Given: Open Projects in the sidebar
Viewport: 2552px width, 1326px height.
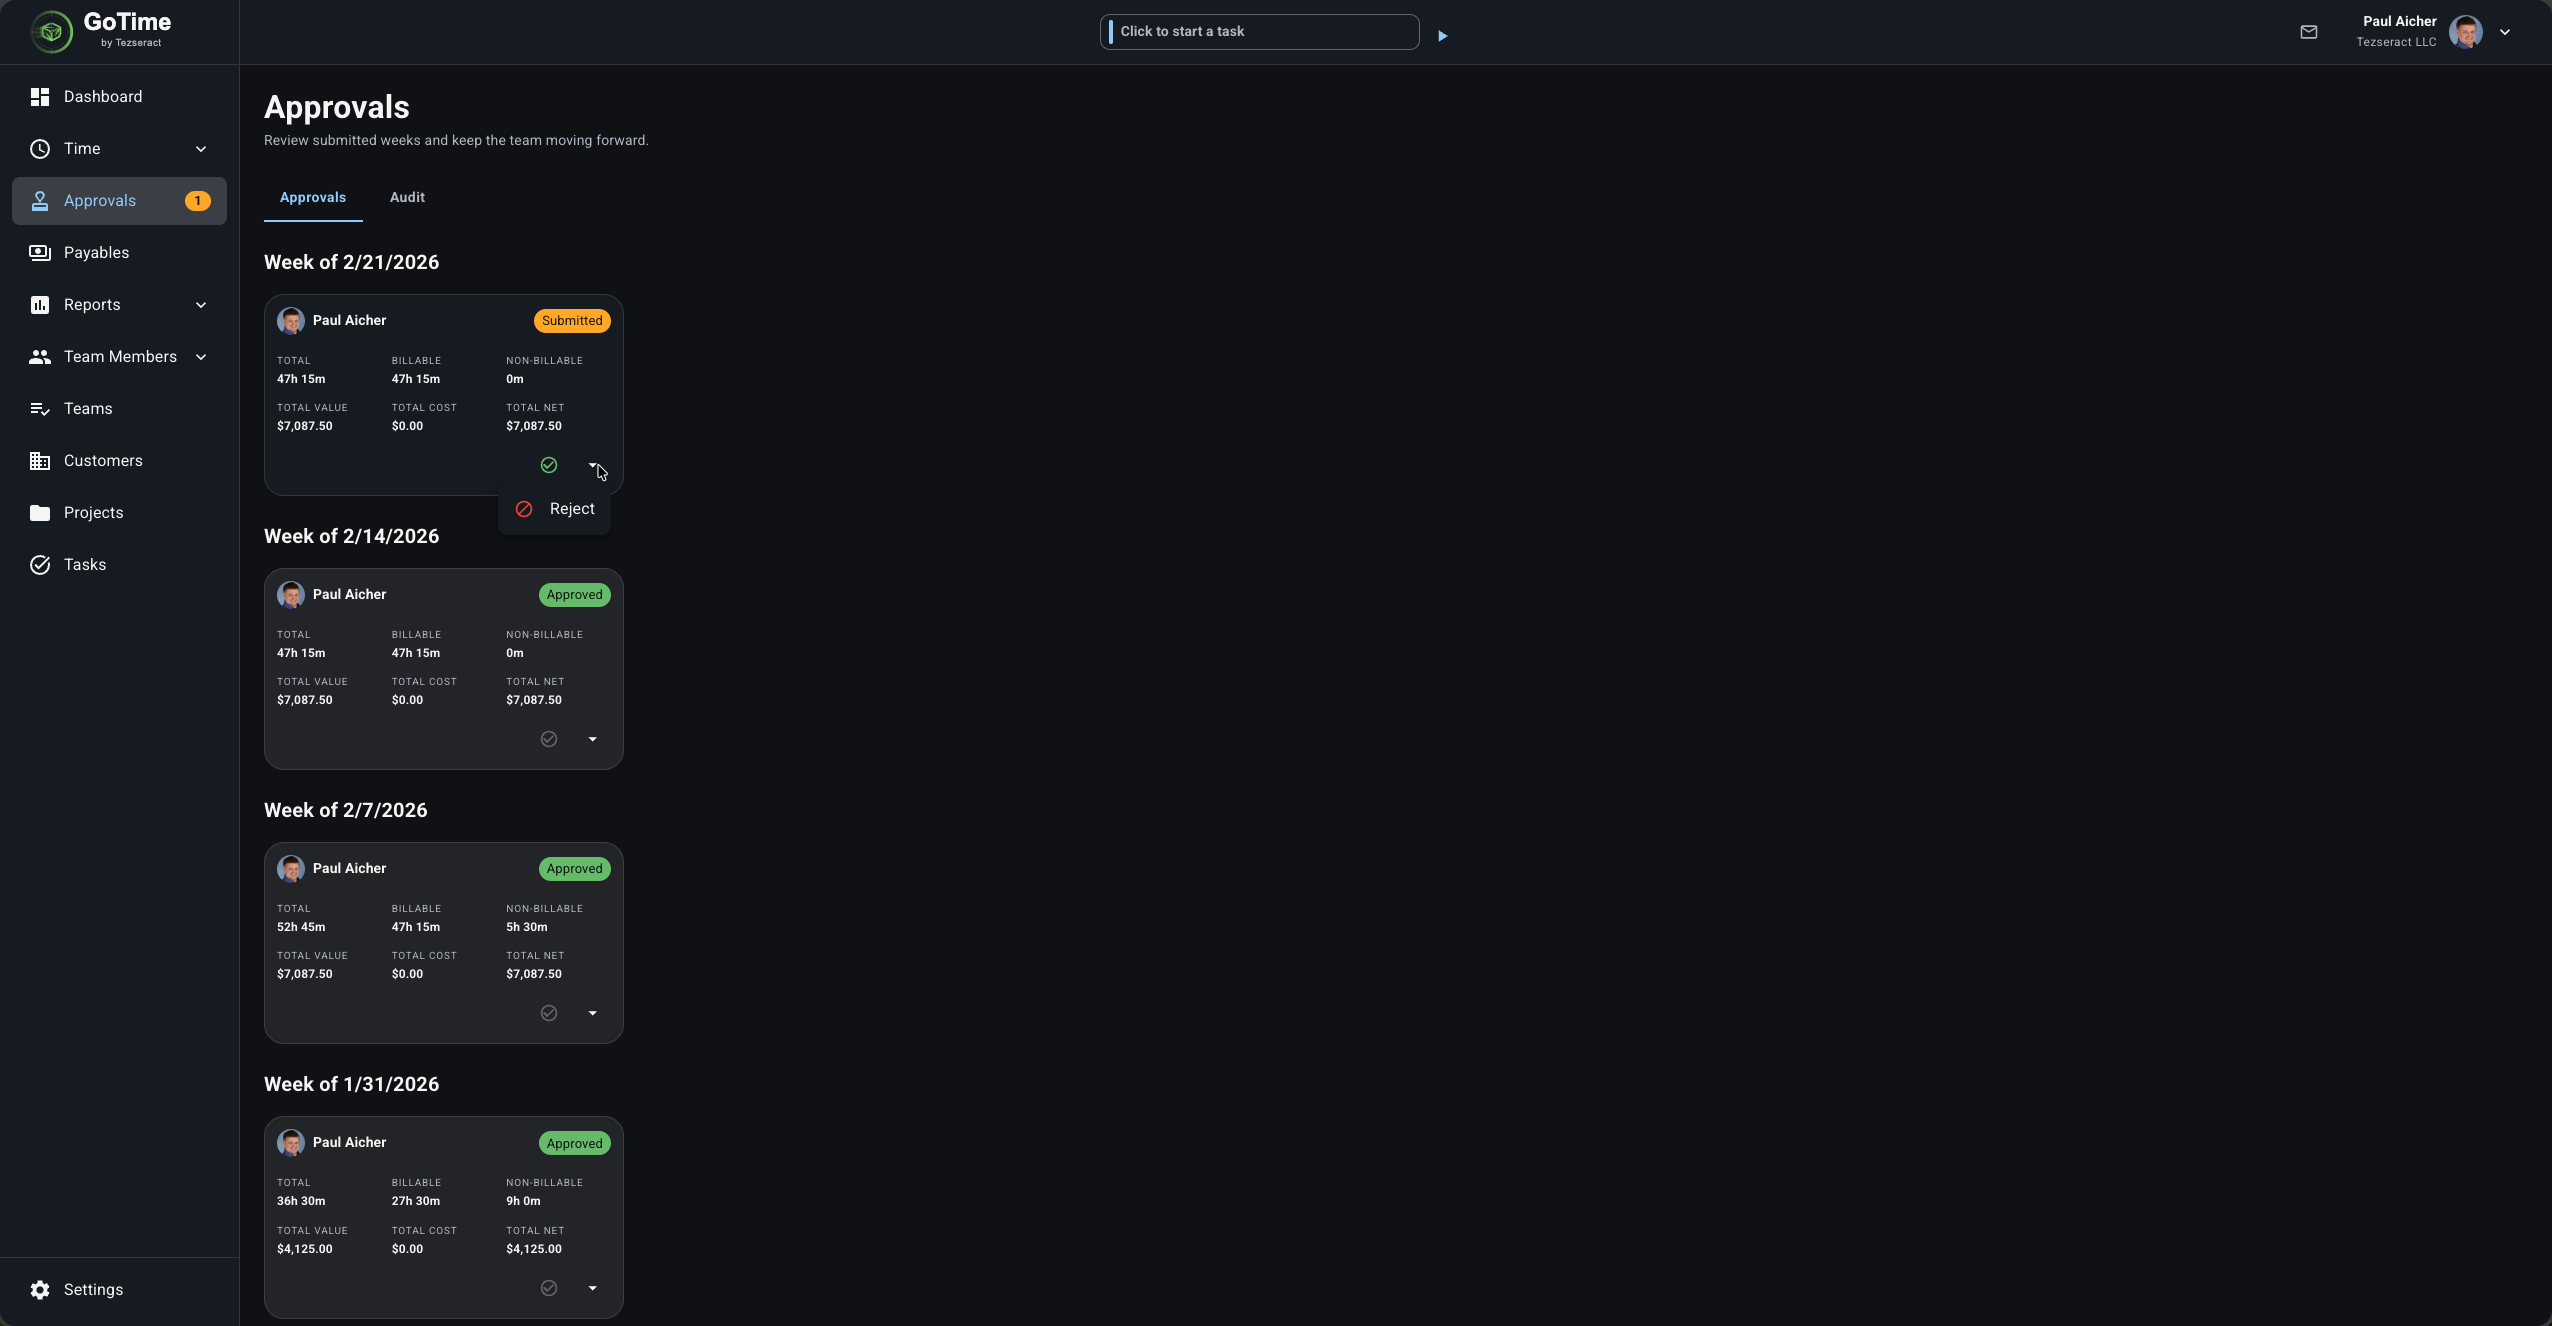Looking at the screenshot, I should pyautogui.click(x=119, y=513).
